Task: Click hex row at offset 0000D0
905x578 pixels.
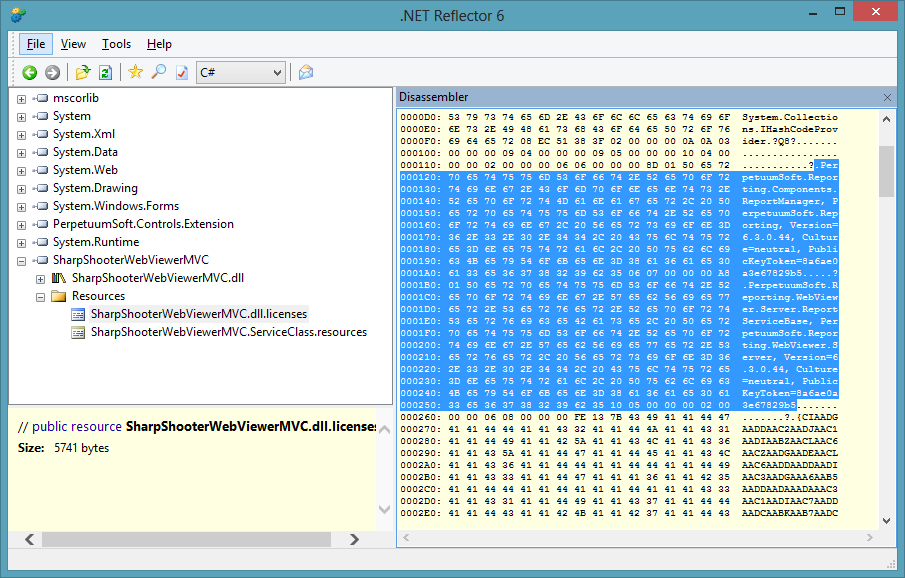Action: (x=619, y=117)
